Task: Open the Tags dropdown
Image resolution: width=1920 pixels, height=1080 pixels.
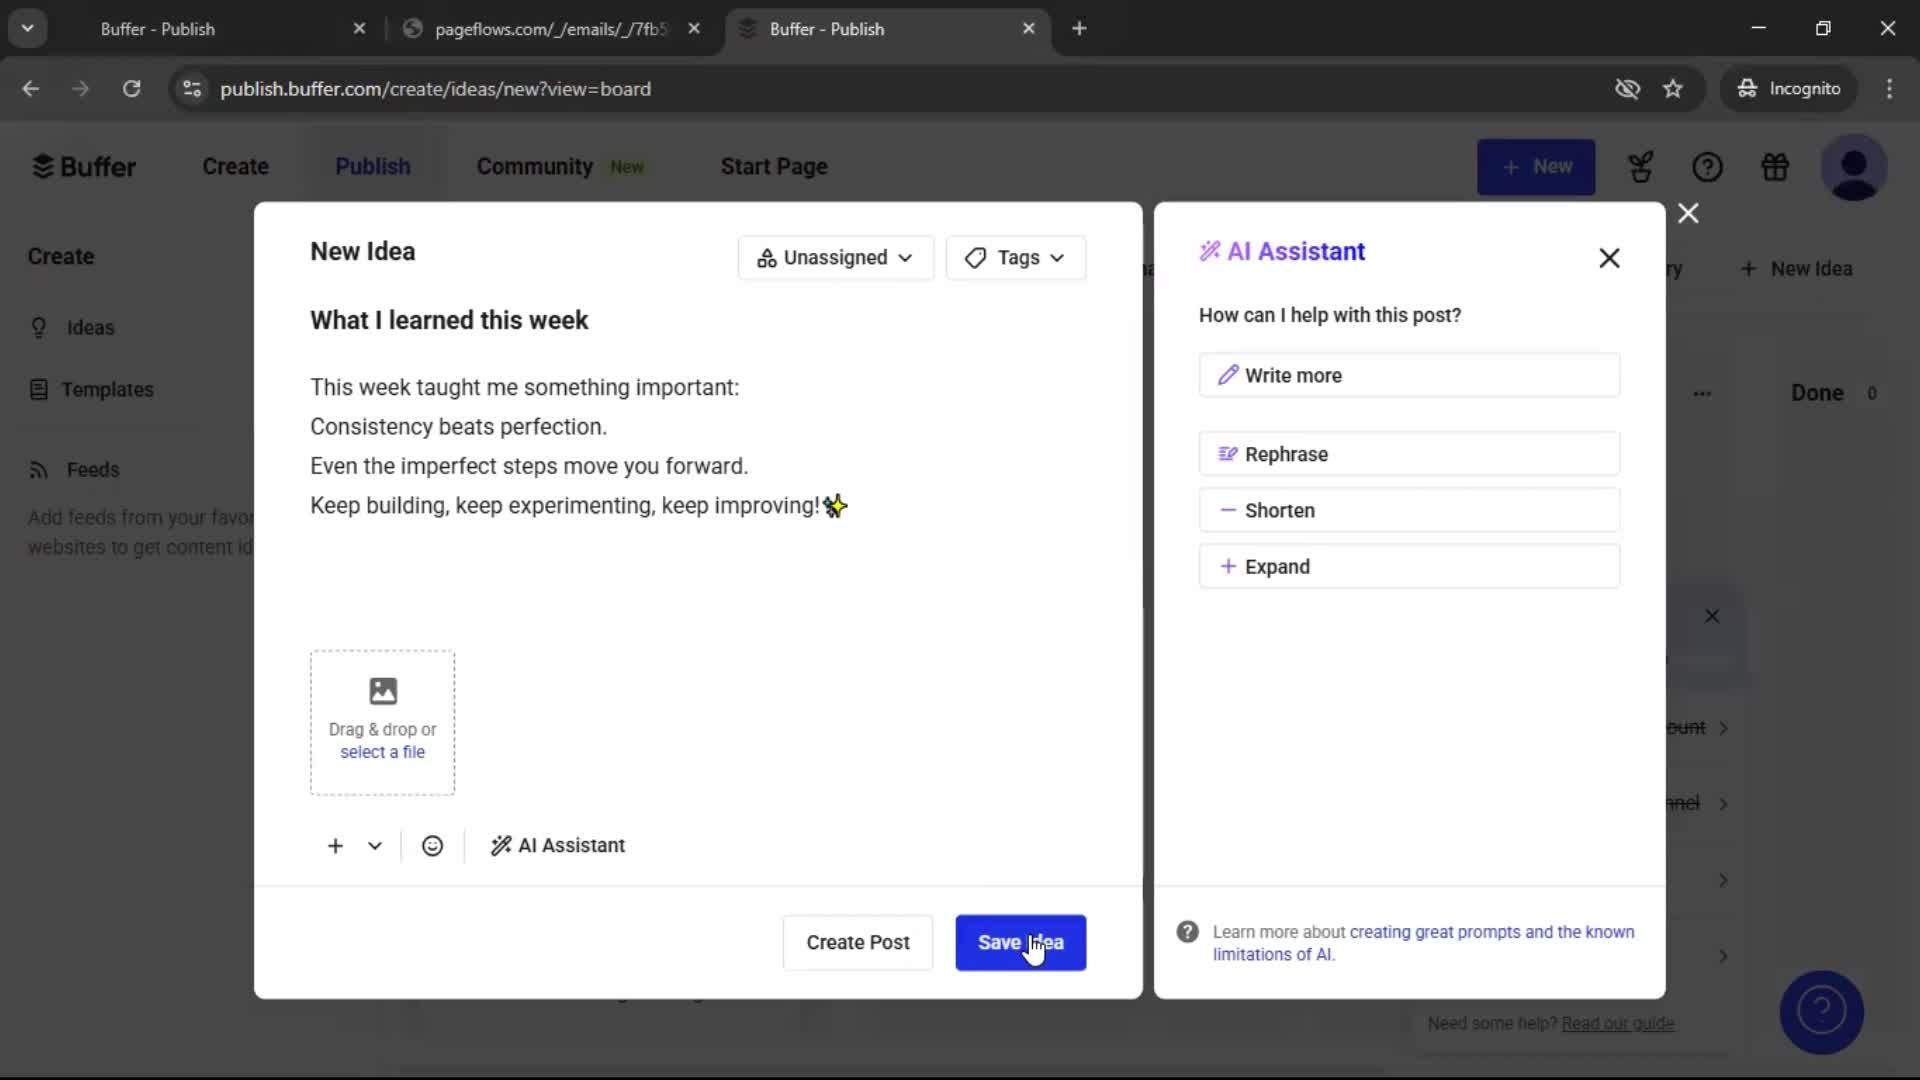Action: tap(1015, 257)
